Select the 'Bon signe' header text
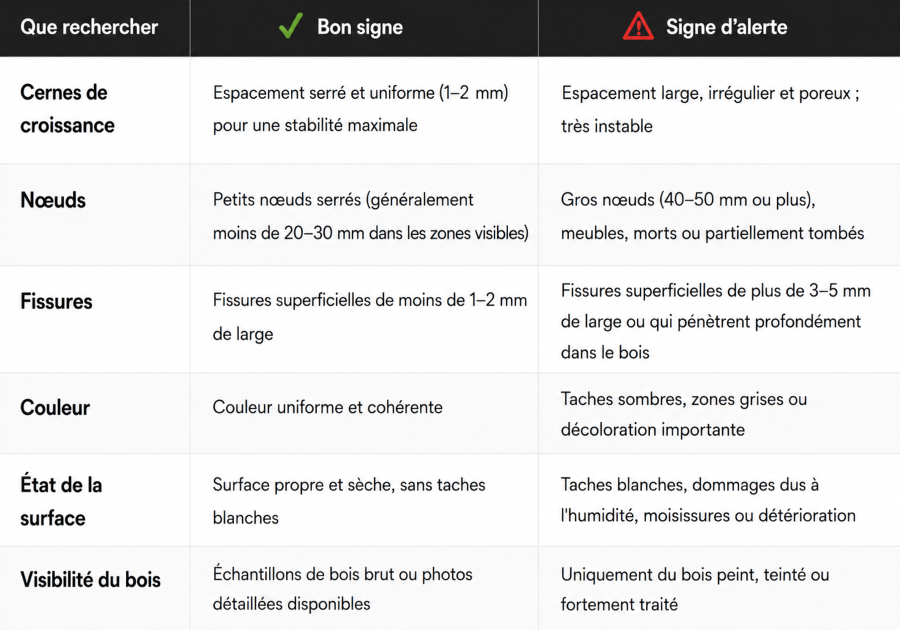900x630 pixels. pyautogui.click(x=360, y=27)
